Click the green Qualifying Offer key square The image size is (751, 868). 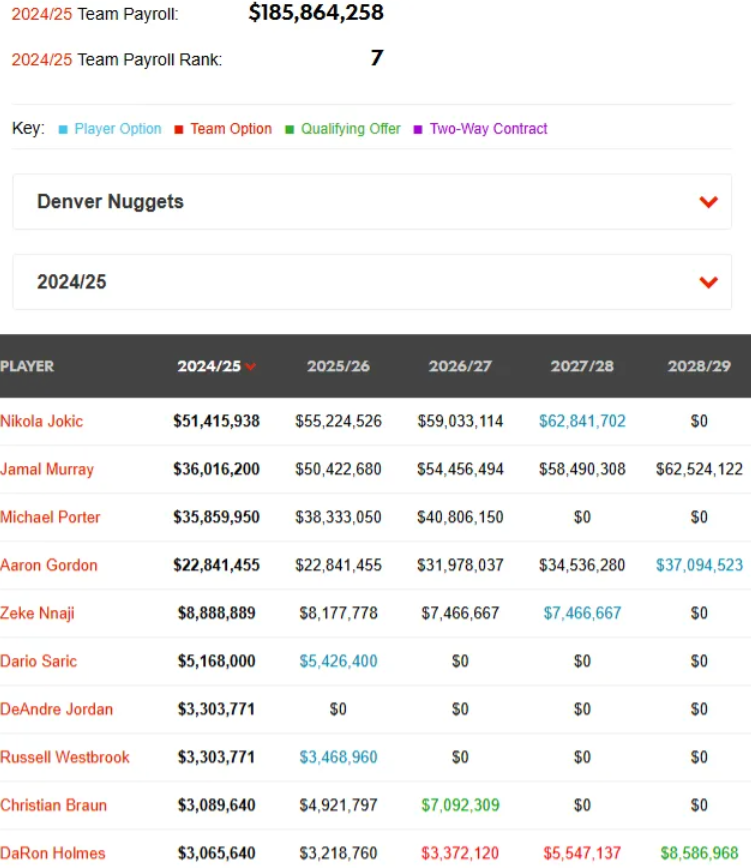(289, 130)
